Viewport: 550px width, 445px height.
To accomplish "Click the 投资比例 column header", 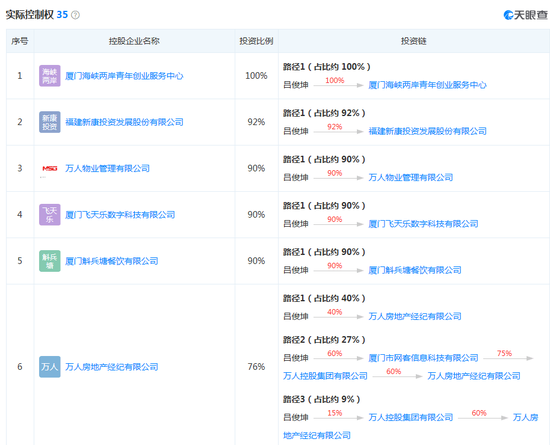I will (256, 41).
